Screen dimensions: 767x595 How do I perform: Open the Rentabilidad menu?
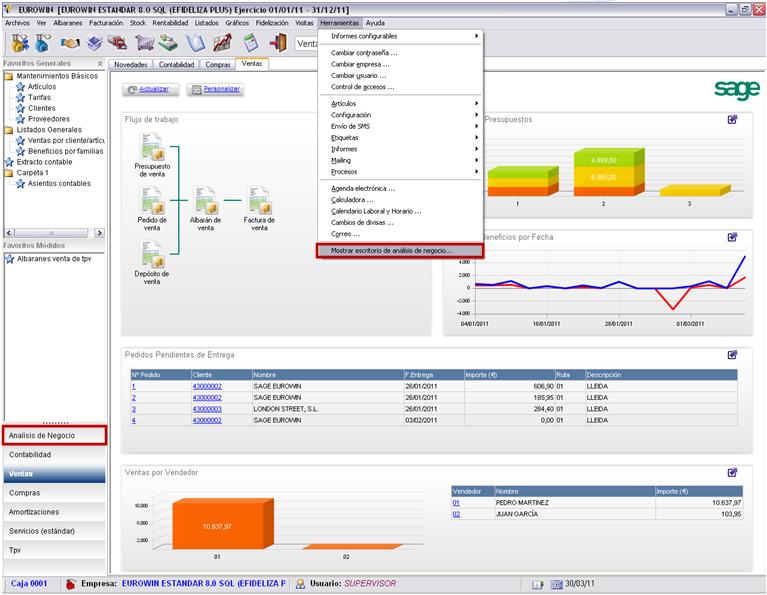pos(170,23)
